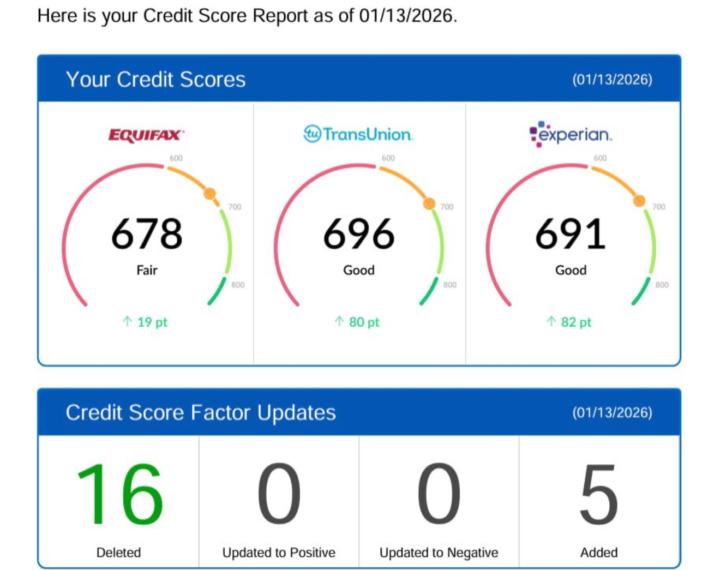This screenshot has width=720, height=570.
Task: Click the 'Your Credit Scores' header
Action: click(x=156, y=79)
